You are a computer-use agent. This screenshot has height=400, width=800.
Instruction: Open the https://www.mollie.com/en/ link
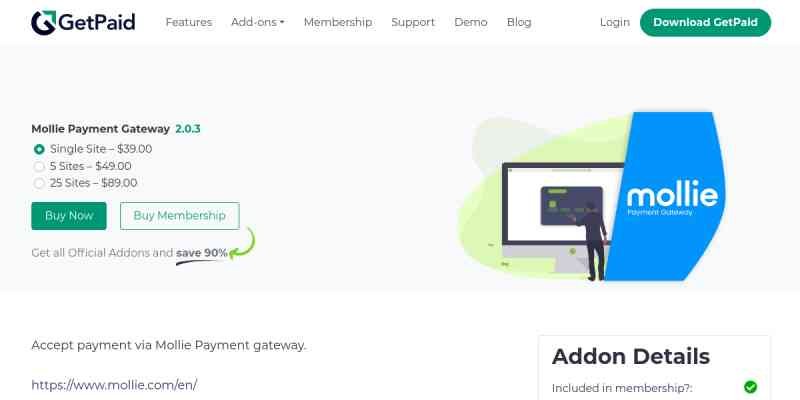click(114, 385)
